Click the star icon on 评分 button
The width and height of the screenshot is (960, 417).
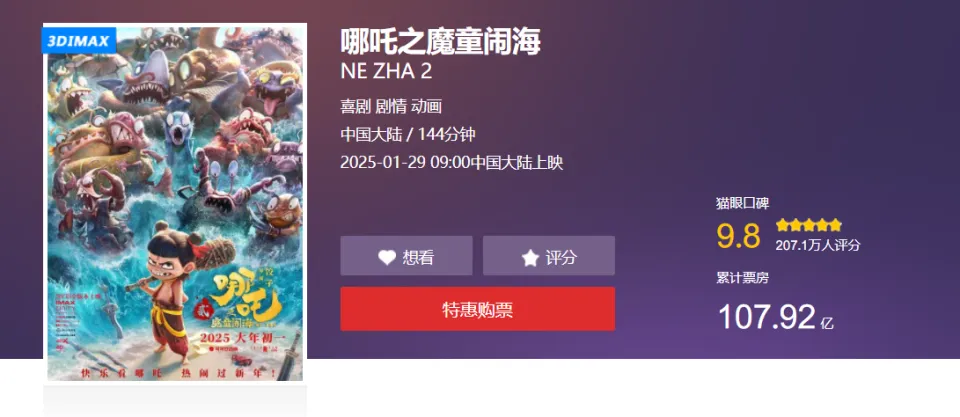pyautogui.click(x=530, y=258)
